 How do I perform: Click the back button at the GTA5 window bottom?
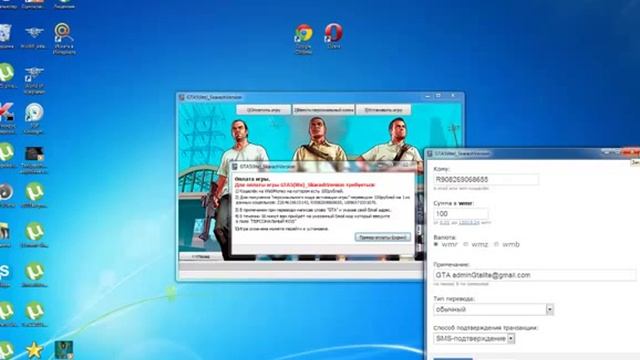pyautogui.click(x=201, y=257)
